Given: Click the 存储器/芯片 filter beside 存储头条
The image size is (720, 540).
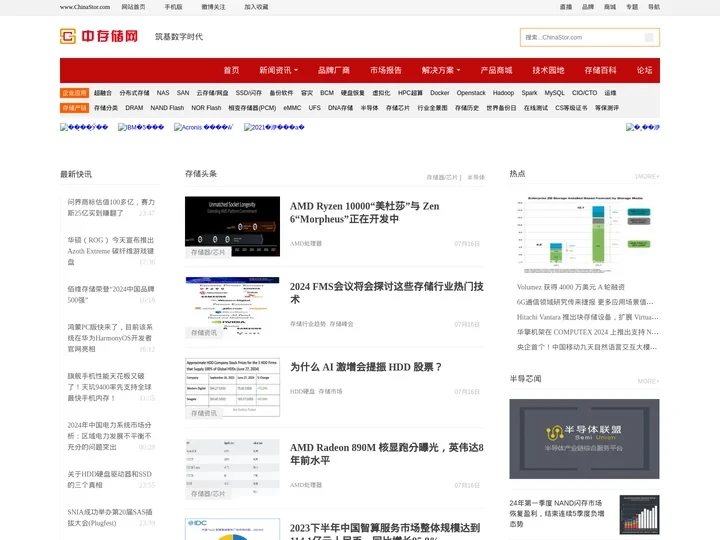Looking at the screenshot, I should (442, 177).
